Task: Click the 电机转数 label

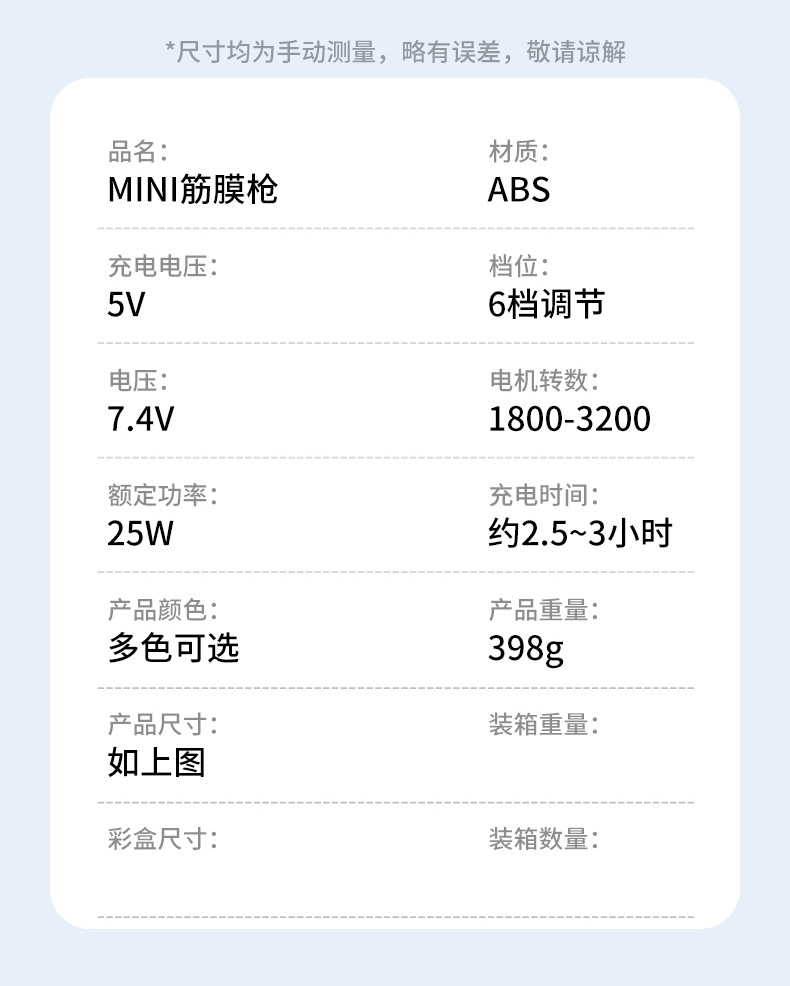Action: pyautogui.click(x=543, y=381)
